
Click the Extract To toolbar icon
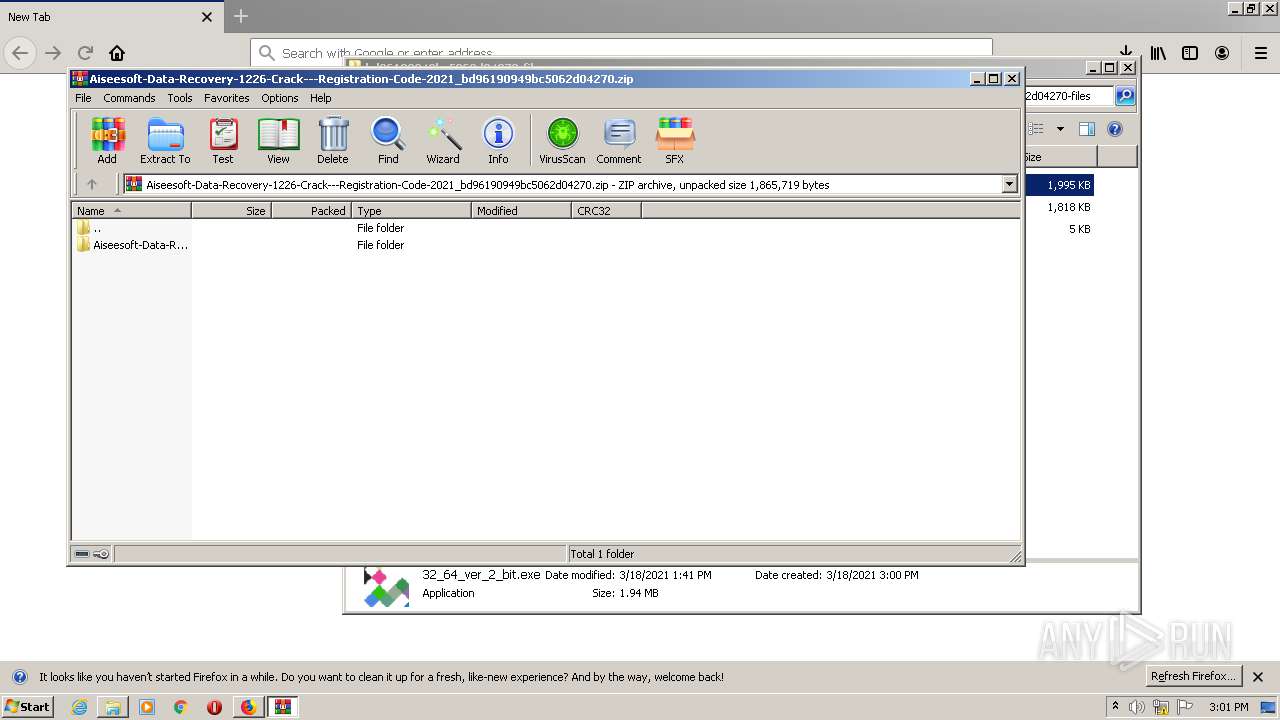165,140
